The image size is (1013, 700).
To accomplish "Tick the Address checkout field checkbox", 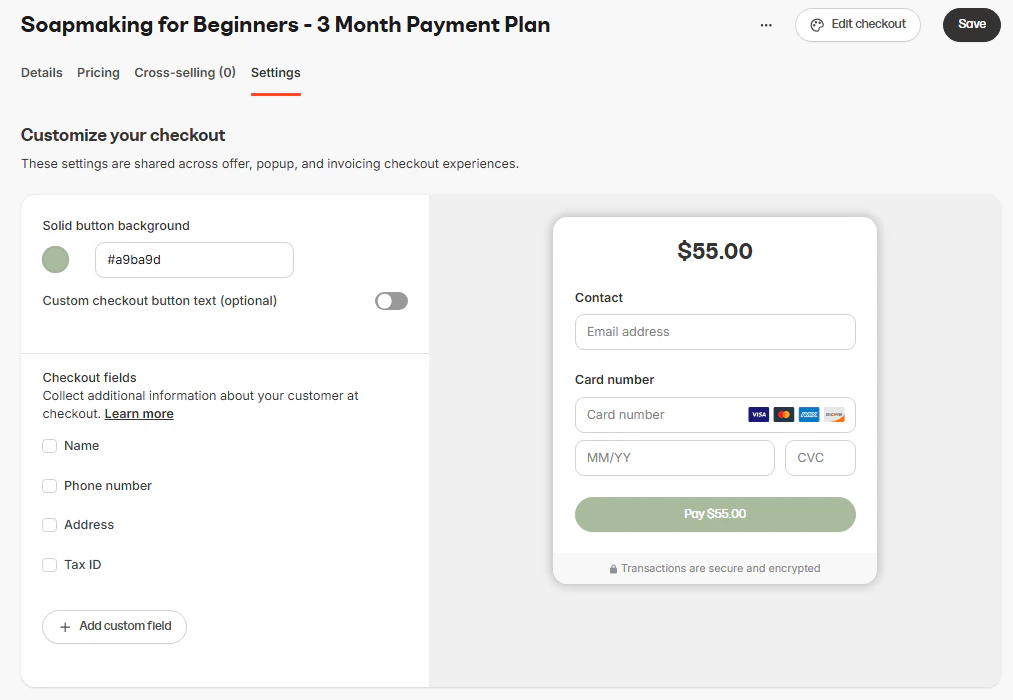I will pos(49,525).
